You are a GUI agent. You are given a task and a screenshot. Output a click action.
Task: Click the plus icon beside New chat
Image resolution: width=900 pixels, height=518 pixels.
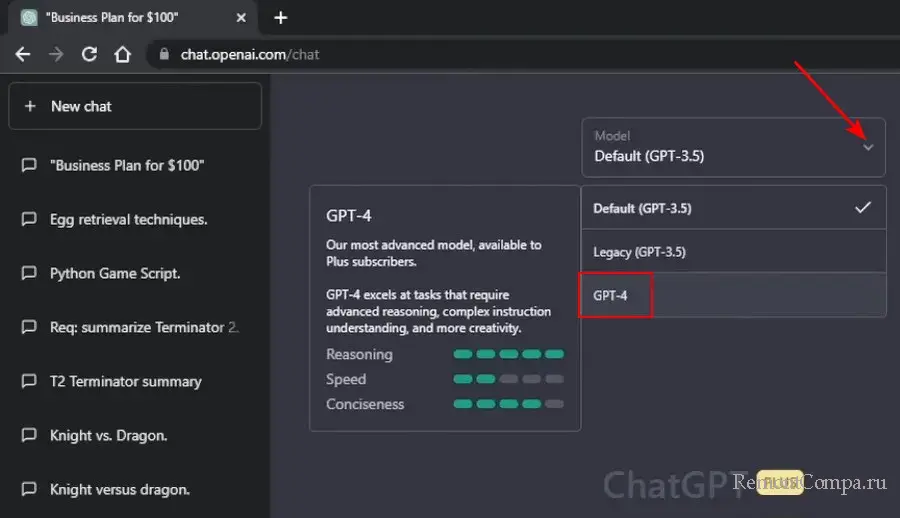(x=30, y=106)
